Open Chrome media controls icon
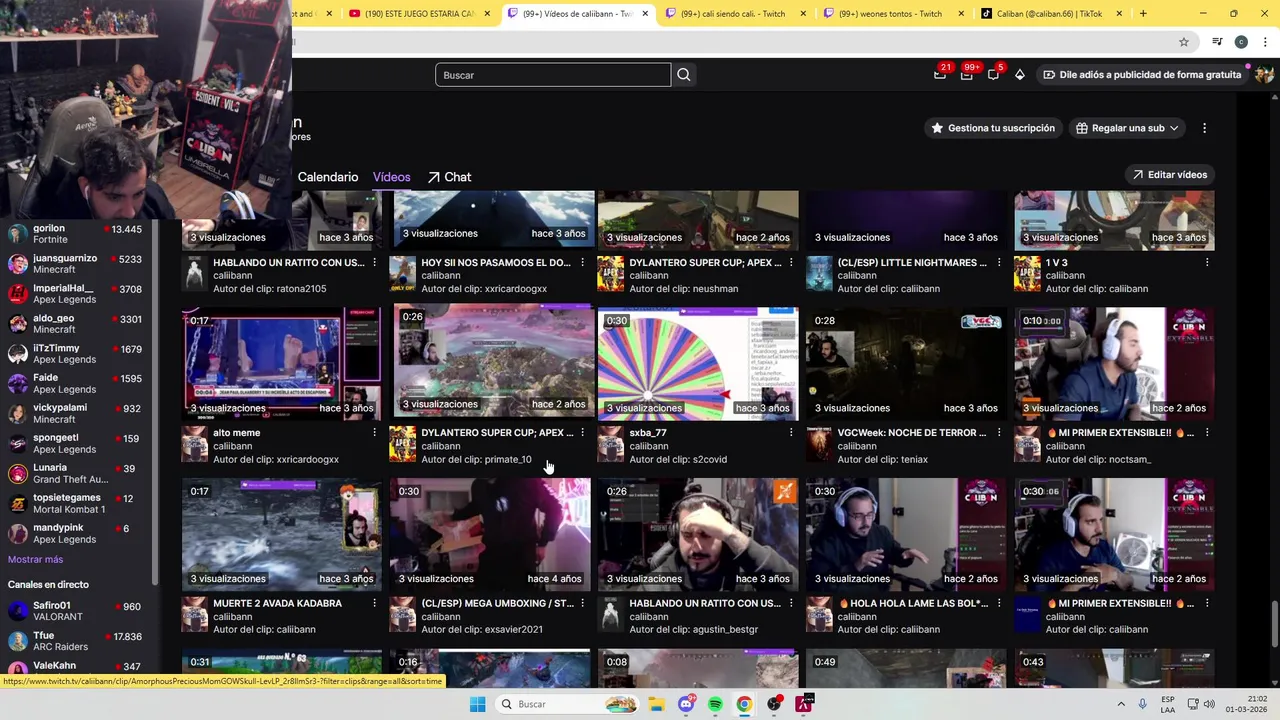Image resolution: width=1280 pixels, height=720 pixels. (x=1217, y=42)
